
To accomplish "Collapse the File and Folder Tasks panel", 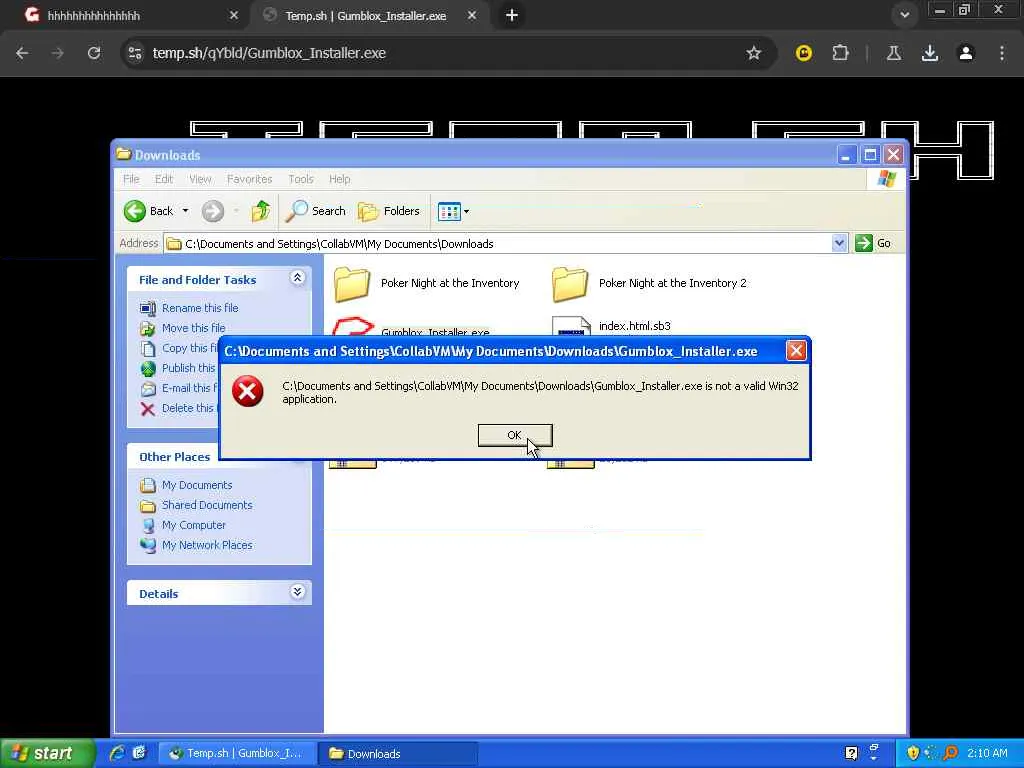I will [x=297, y=278].
